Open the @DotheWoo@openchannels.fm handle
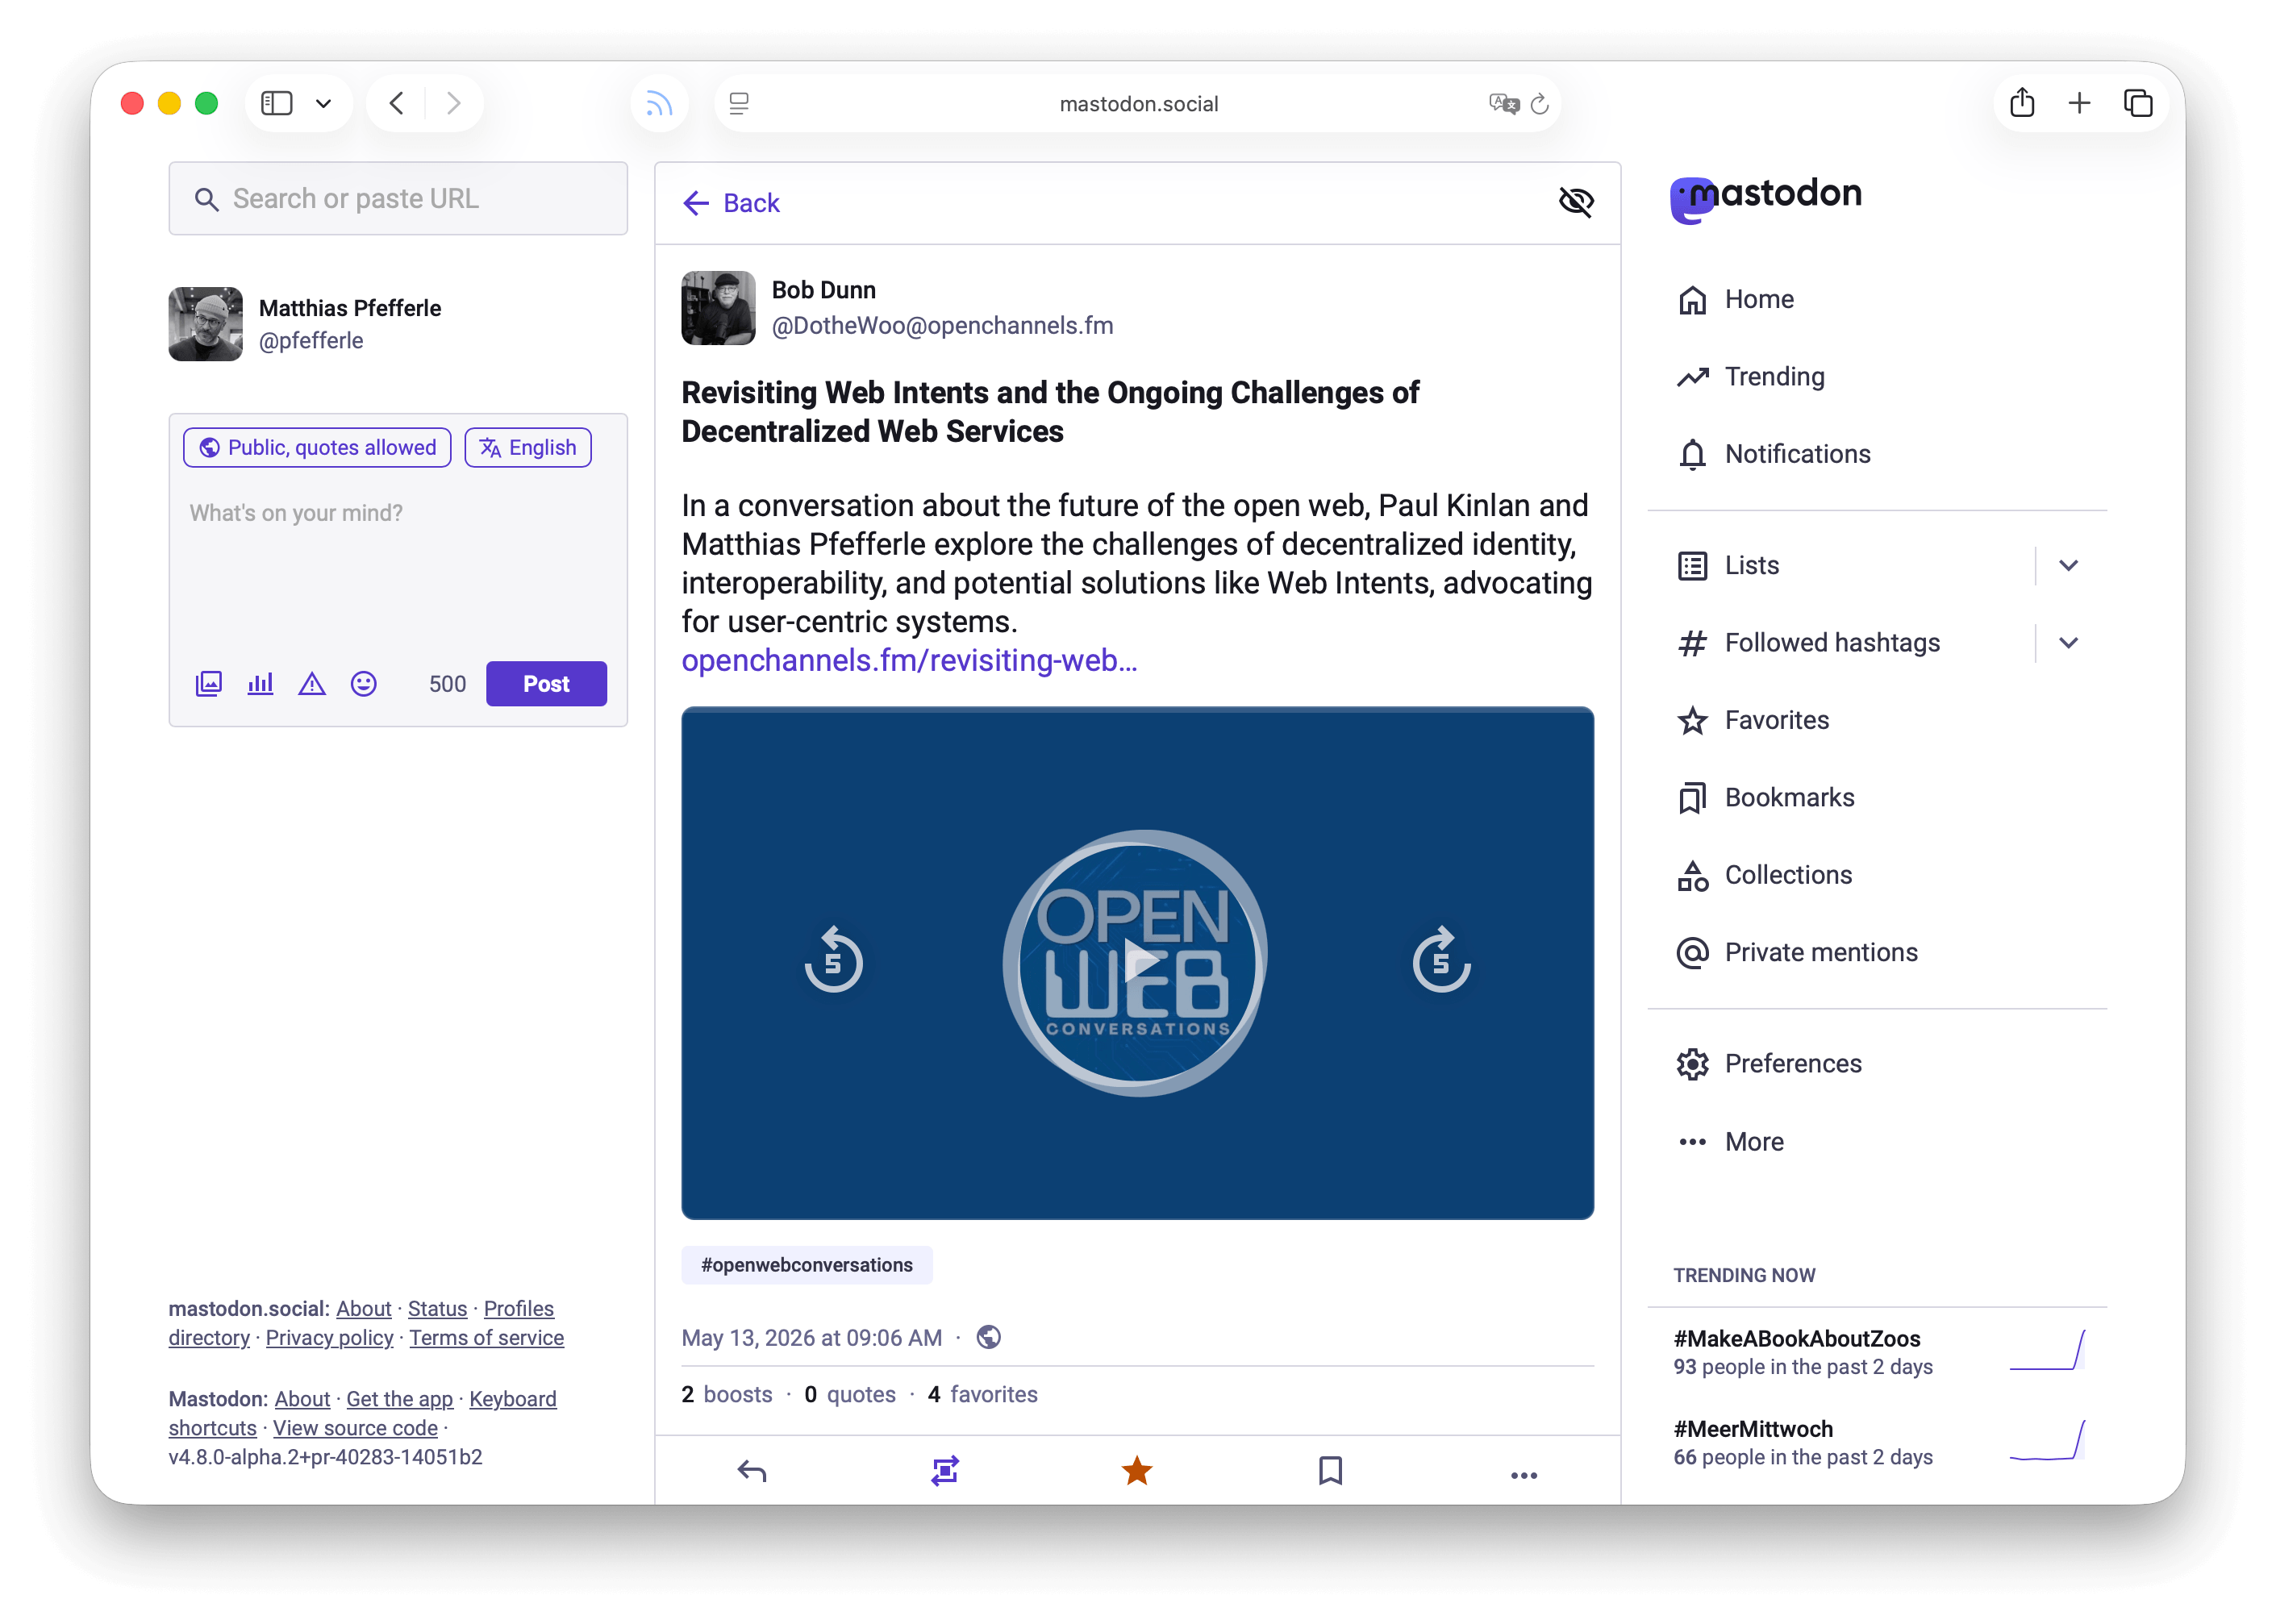2276x1624 pixels. (x=942, y=325)
